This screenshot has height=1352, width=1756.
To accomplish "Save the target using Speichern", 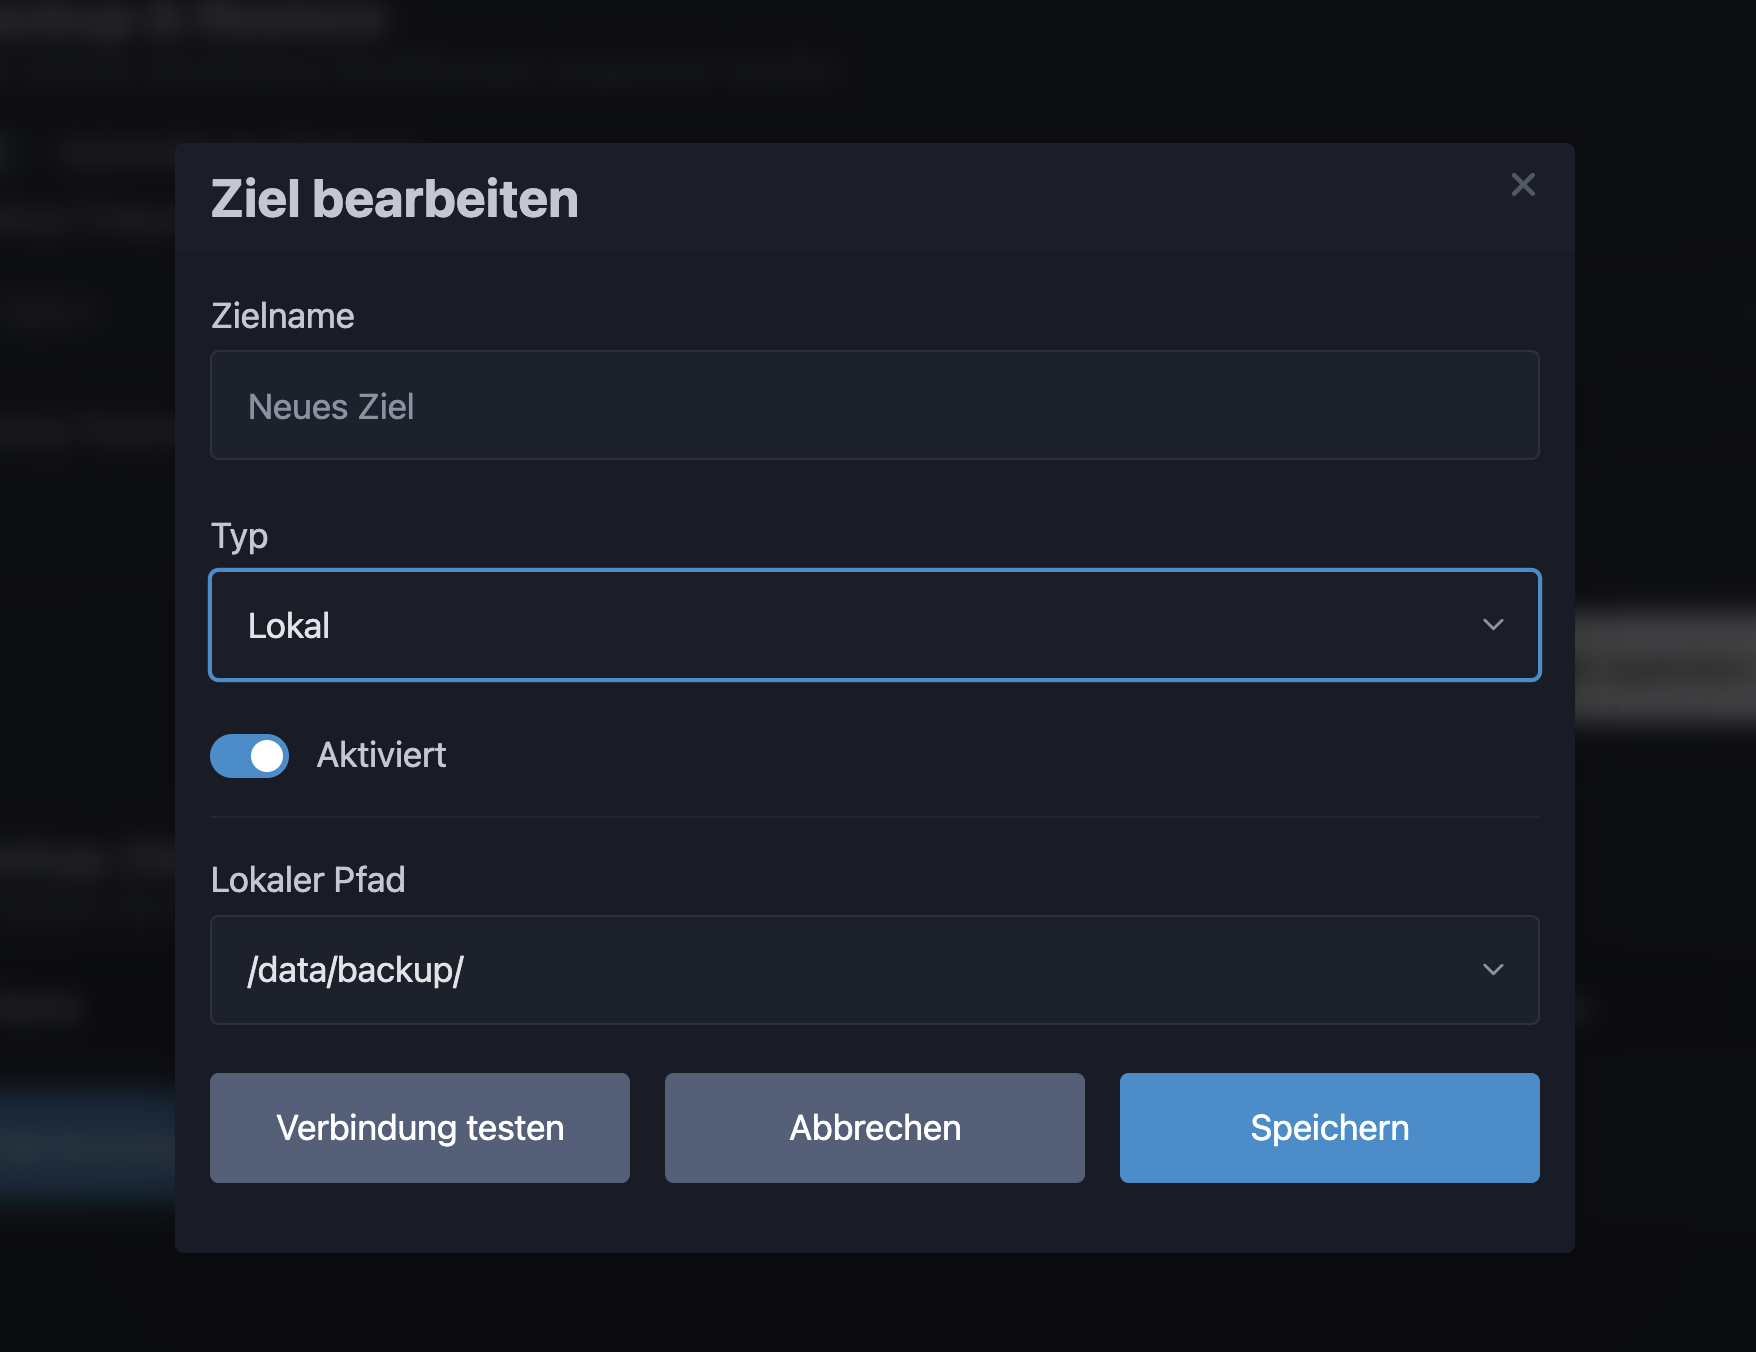I will [1329, 1128].
